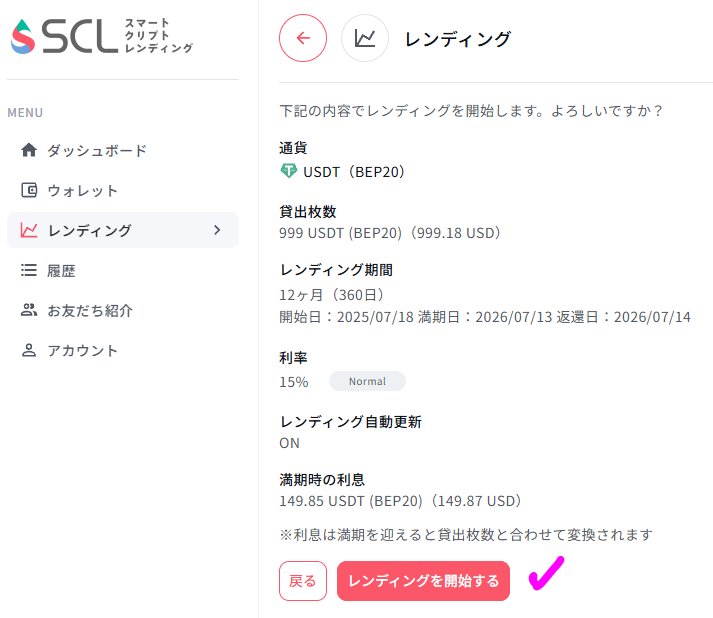Screen dimensions: 713x618
Task: Click the red chart icon in sidebar レンディング
Action: coord(29,230)
